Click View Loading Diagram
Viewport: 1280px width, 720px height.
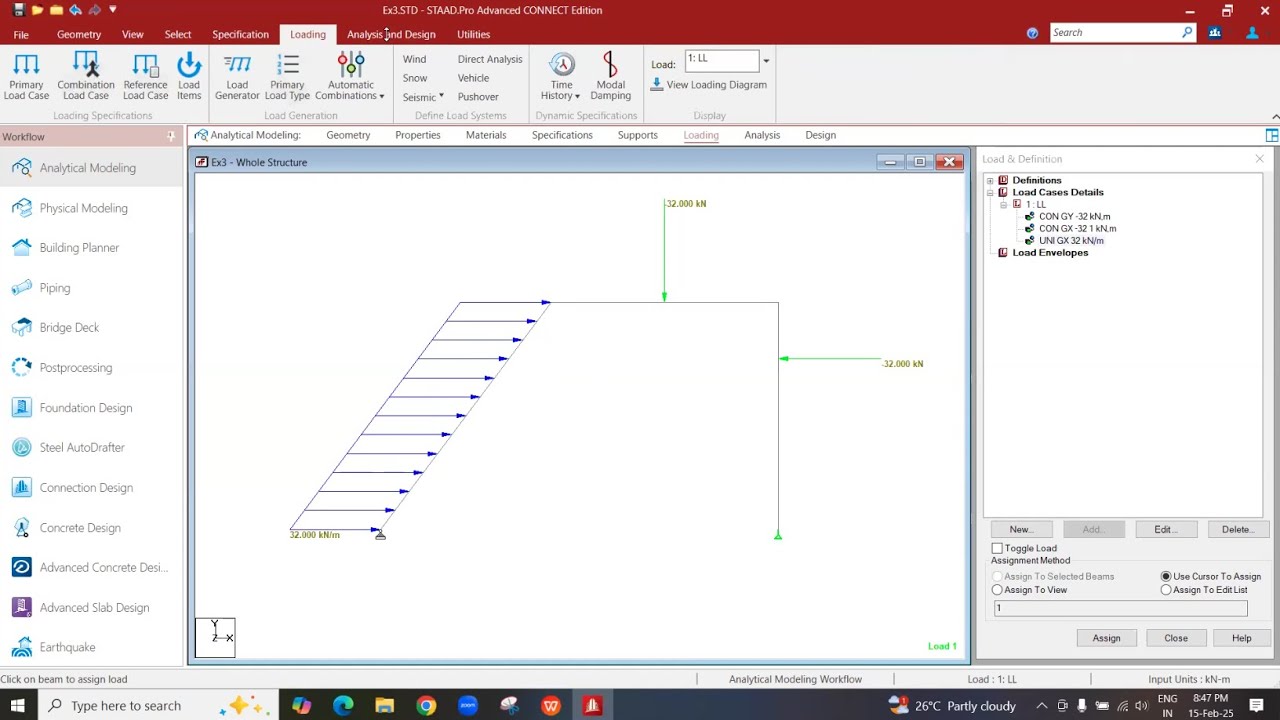click(708, 85)
